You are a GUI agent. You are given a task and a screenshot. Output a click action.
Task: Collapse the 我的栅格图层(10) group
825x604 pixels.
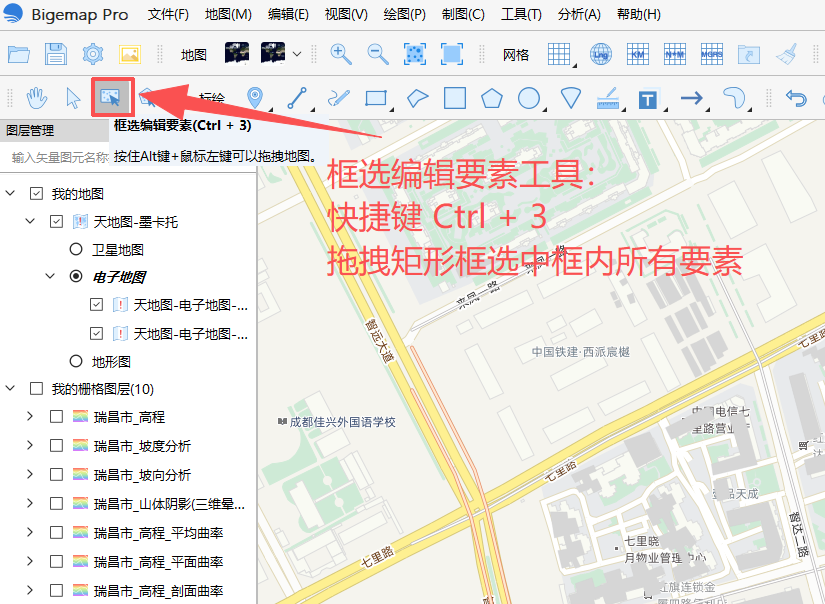pyautogui.click(x=10, y=388)
